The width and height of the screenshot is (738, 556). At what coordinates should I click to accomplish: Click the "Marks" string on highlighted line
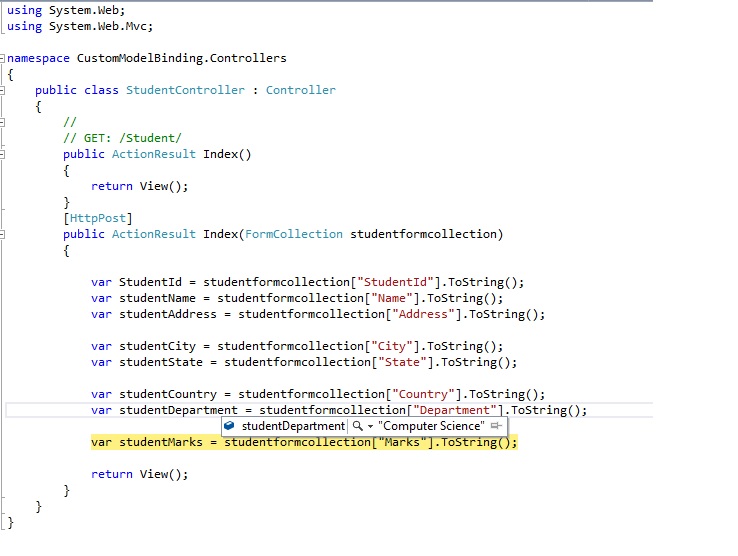(x=402, y=442)
